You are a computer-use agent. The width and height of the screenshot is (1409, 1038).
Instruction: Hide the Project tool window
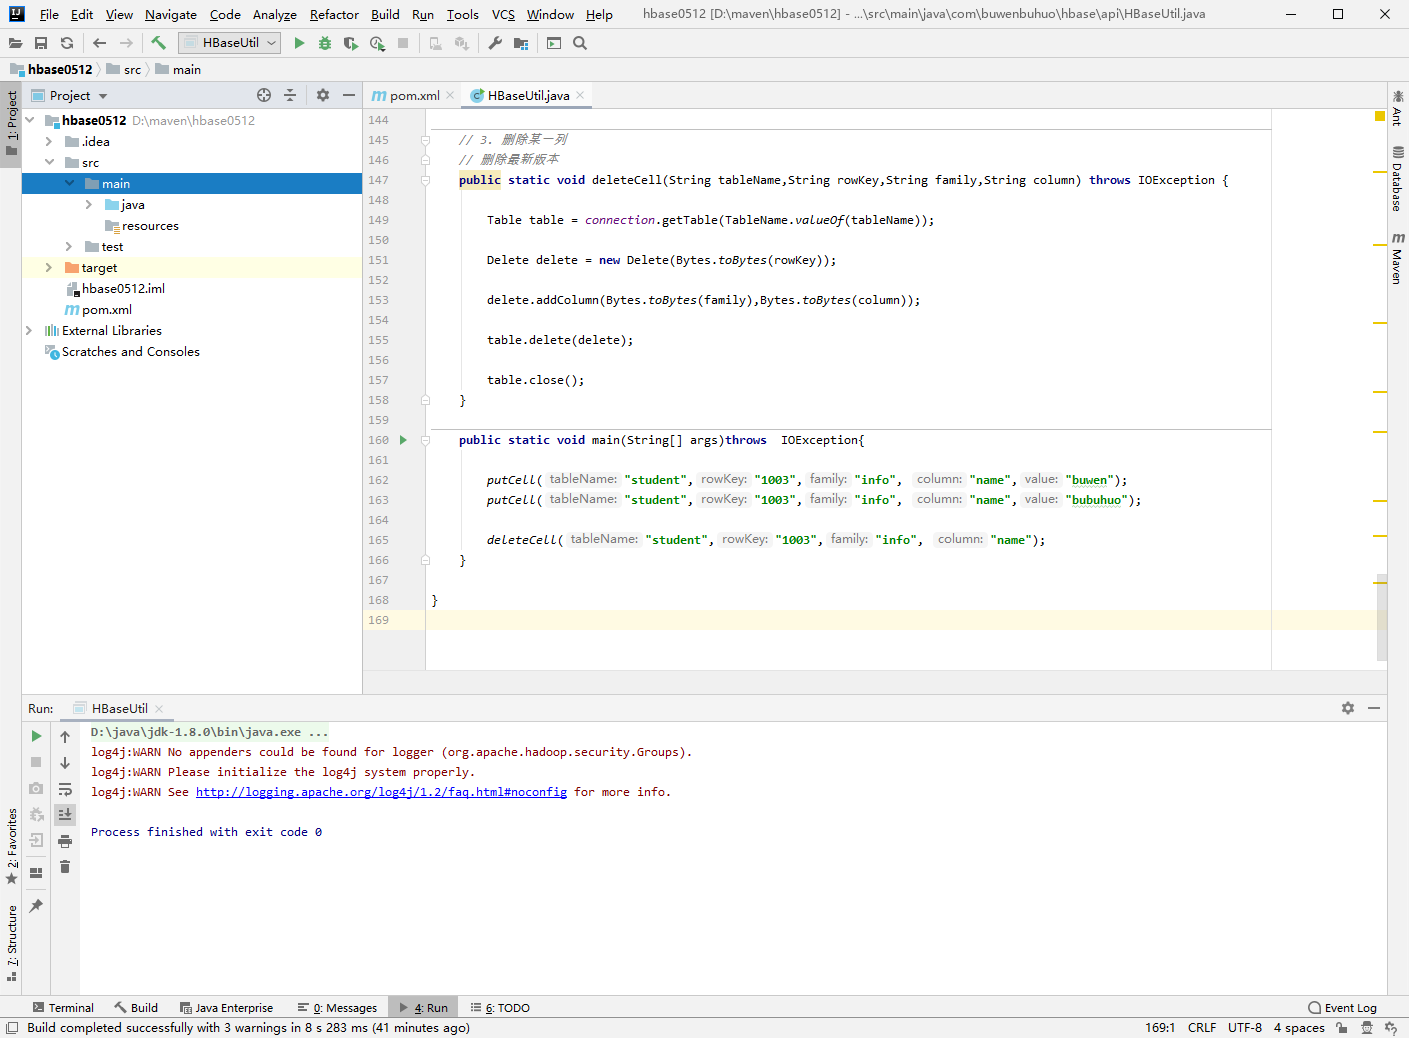348,95
